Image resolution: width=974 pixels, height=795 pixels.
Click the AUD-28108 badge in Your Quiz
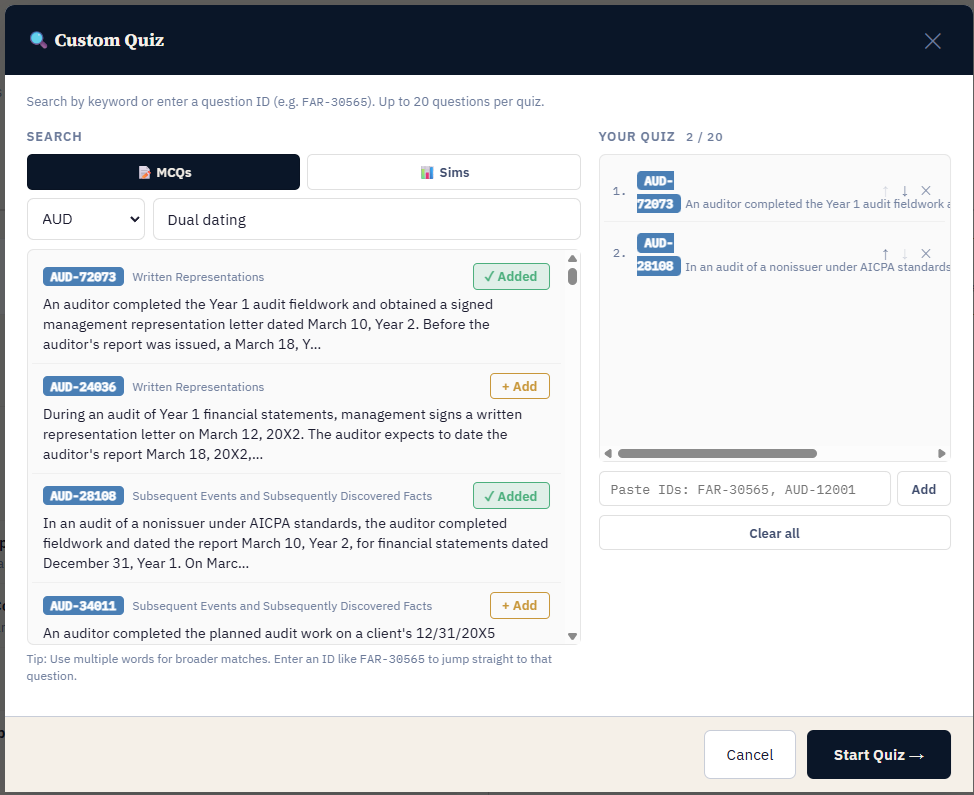click(658, 255)
